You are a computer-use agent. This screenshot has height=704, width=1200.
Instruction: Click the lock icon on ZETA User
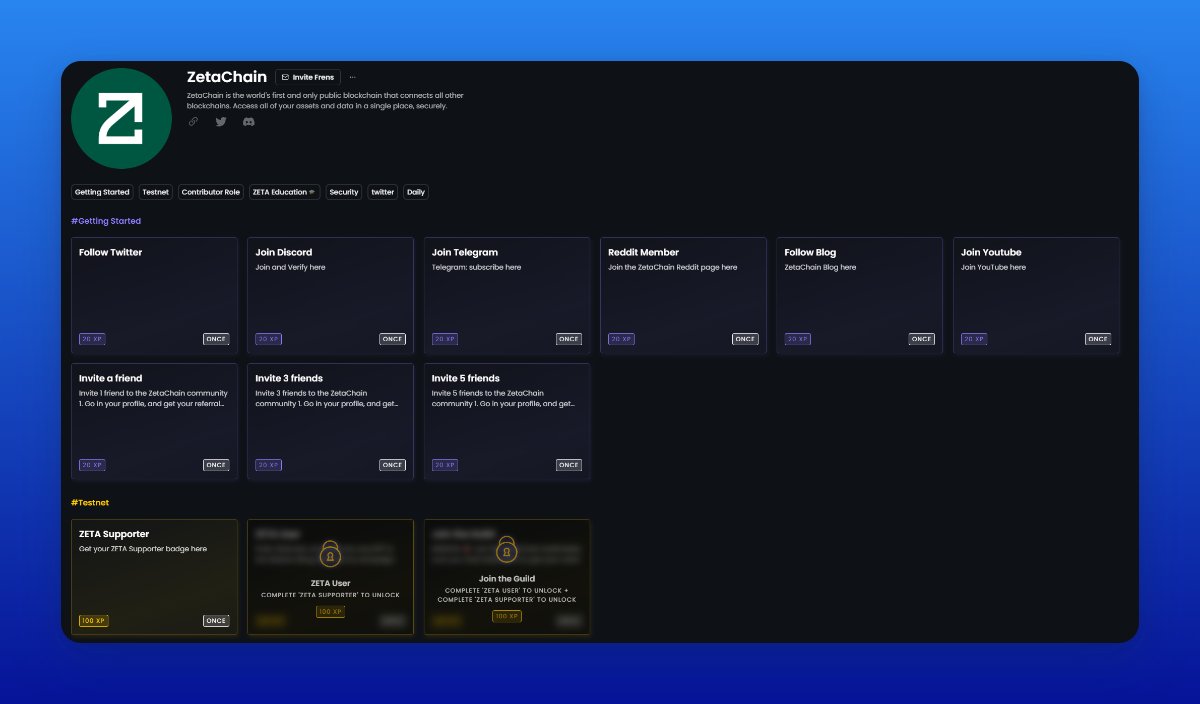click(330, 554)
